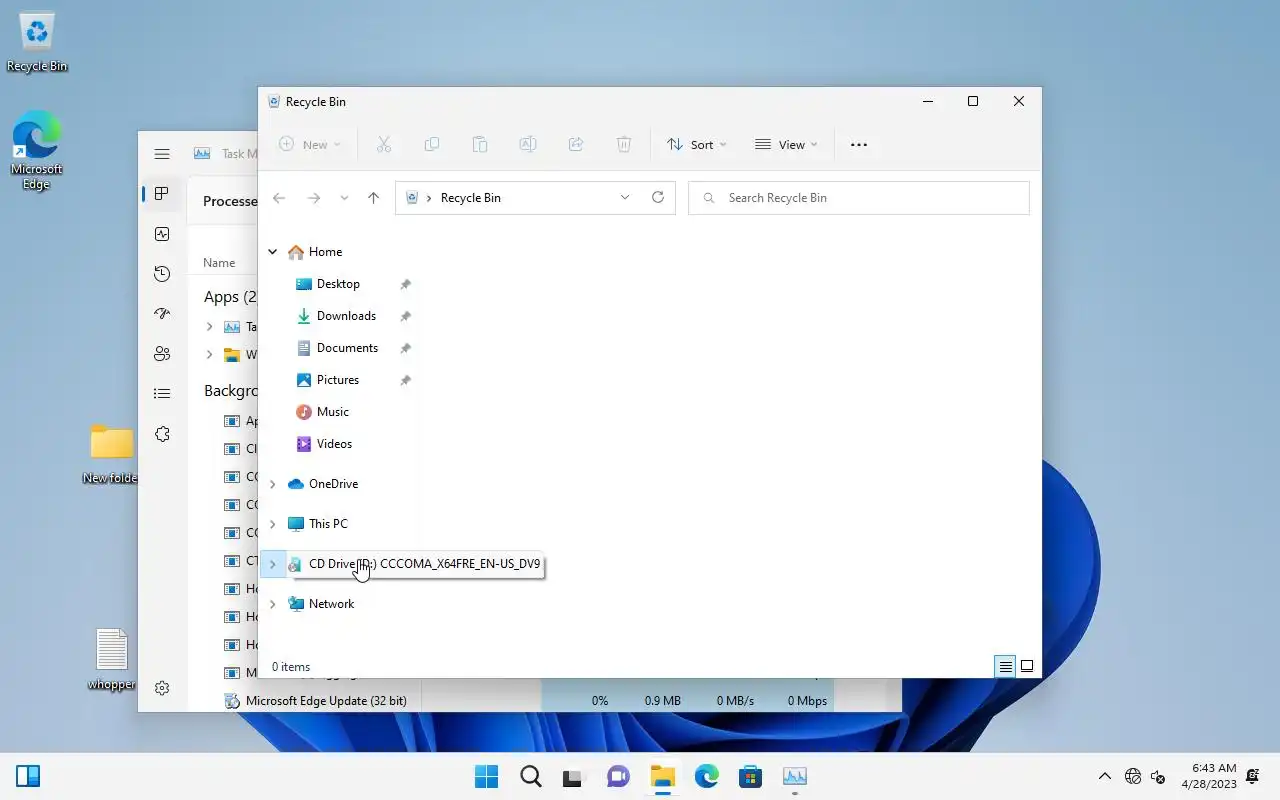Open Chat app from taskbar
The width and height of the screenshot is (1280, 800).
click(x=619, y=776)
